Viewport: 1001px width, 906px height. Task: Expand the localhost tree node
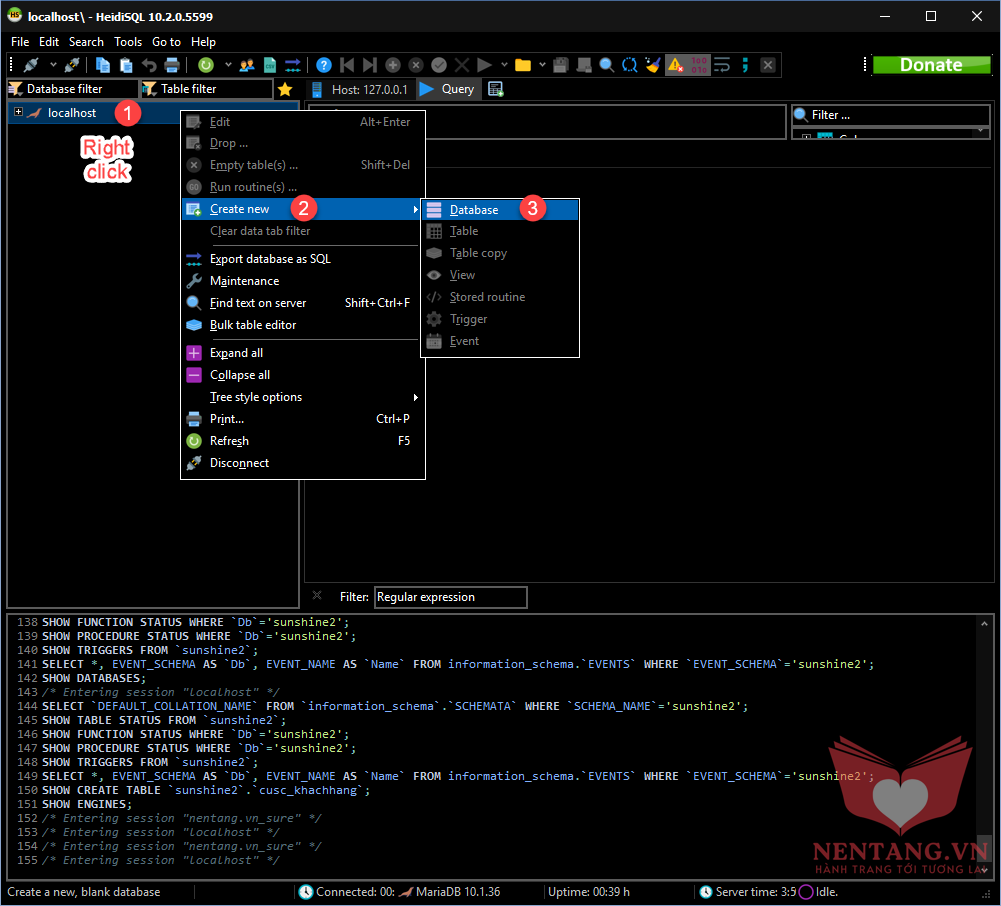[x=18, y=112]
